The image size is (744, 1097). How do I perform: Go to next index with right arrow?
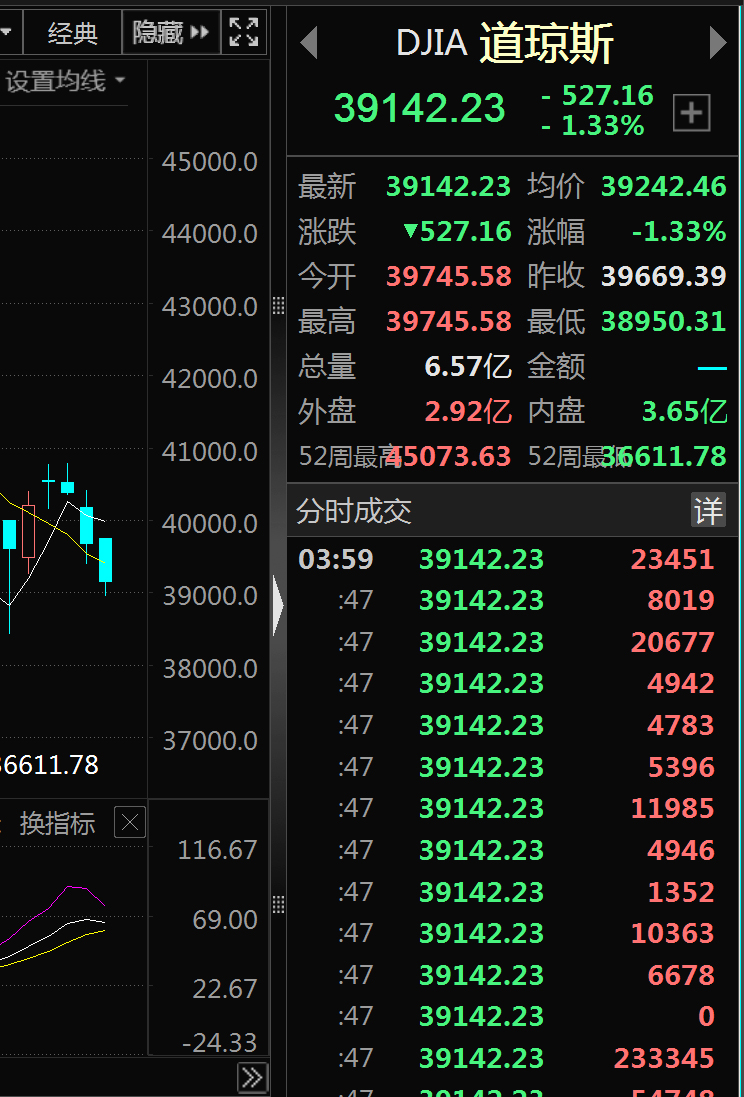click(718, 43)
